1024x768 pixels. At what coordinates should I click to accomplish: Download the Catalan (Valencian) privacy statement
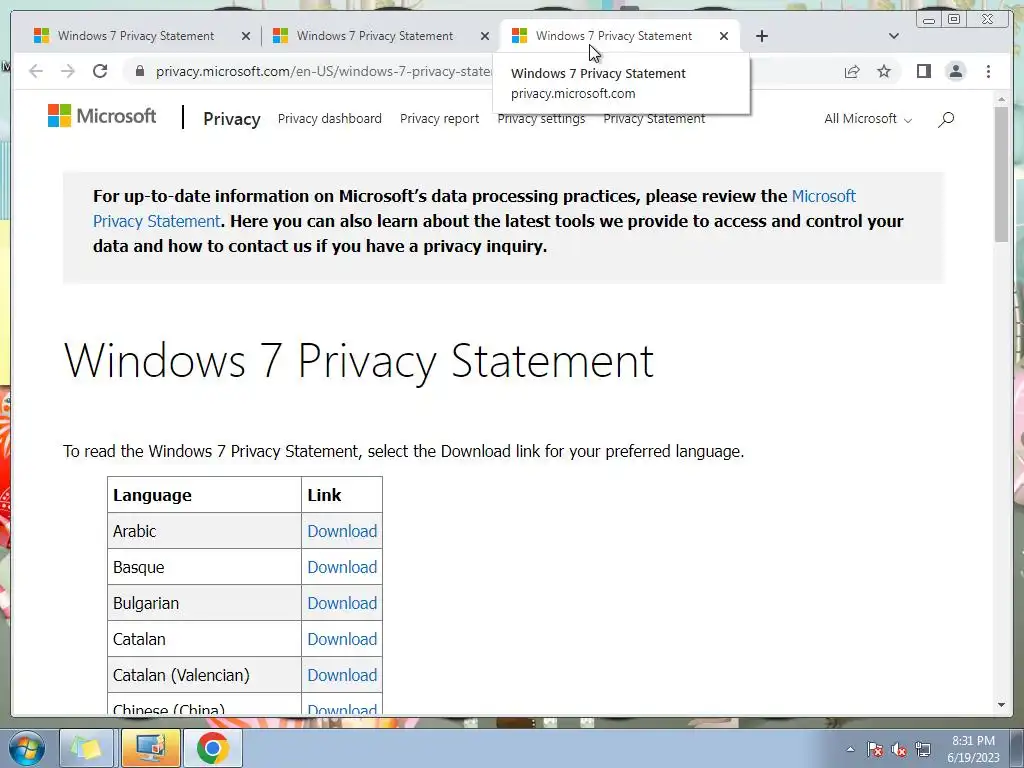click(x=342, y=675)
